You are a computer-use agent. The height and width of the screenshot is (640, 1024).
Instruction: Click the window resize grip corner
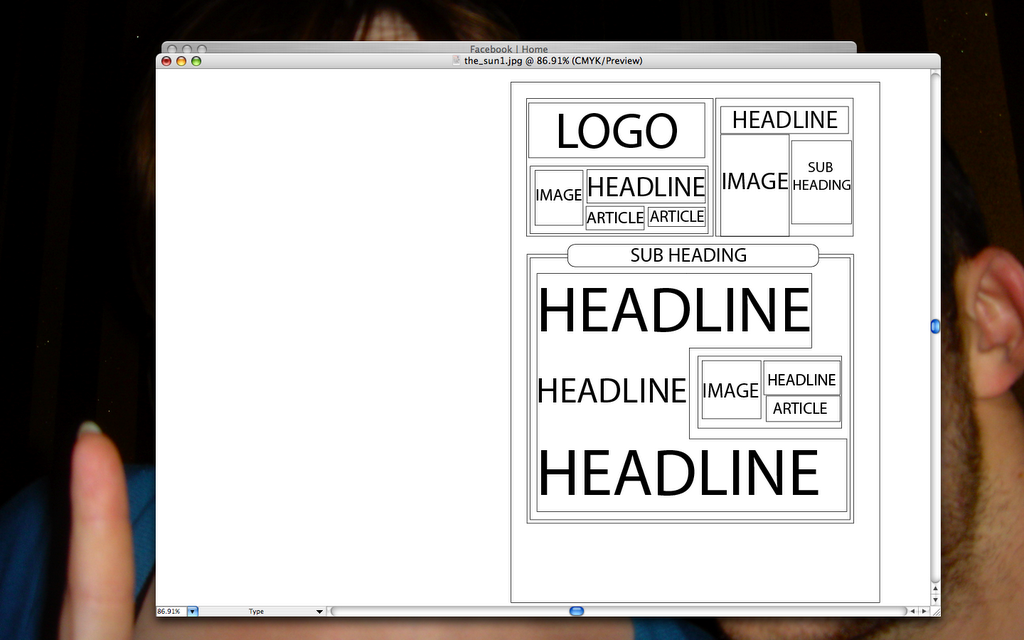coord(935,611)
